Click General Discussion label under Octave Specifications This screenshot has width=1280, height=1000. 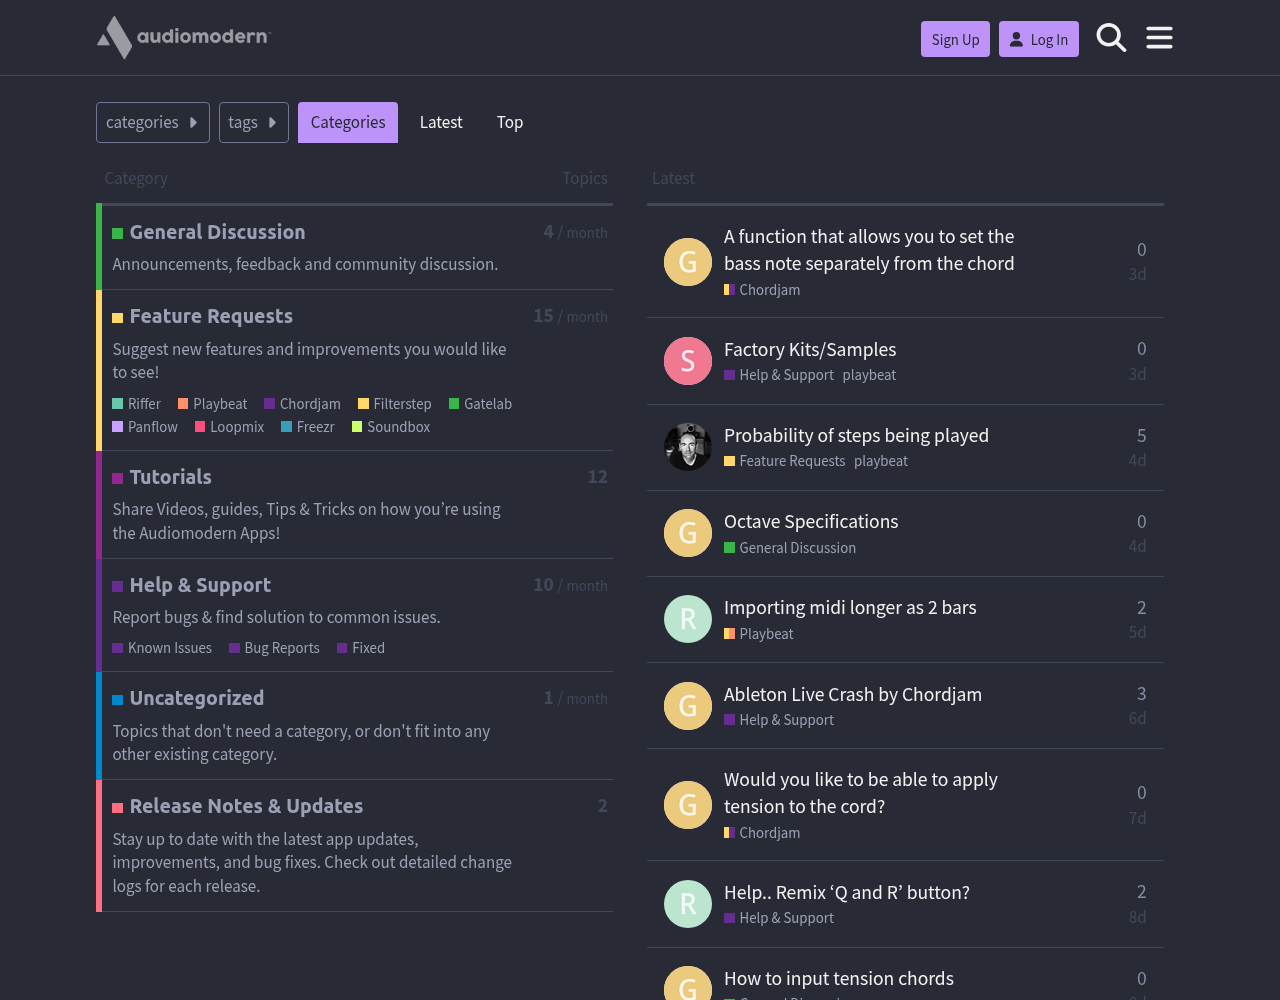click(790, 548)
